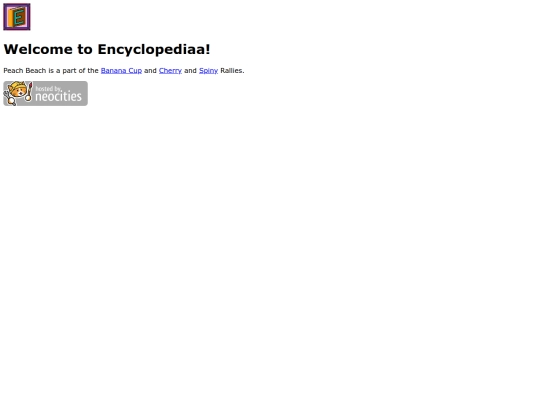Screen dimensions: 540x405
Task: Open the Banana Cup link
Action: click(121, 71)
